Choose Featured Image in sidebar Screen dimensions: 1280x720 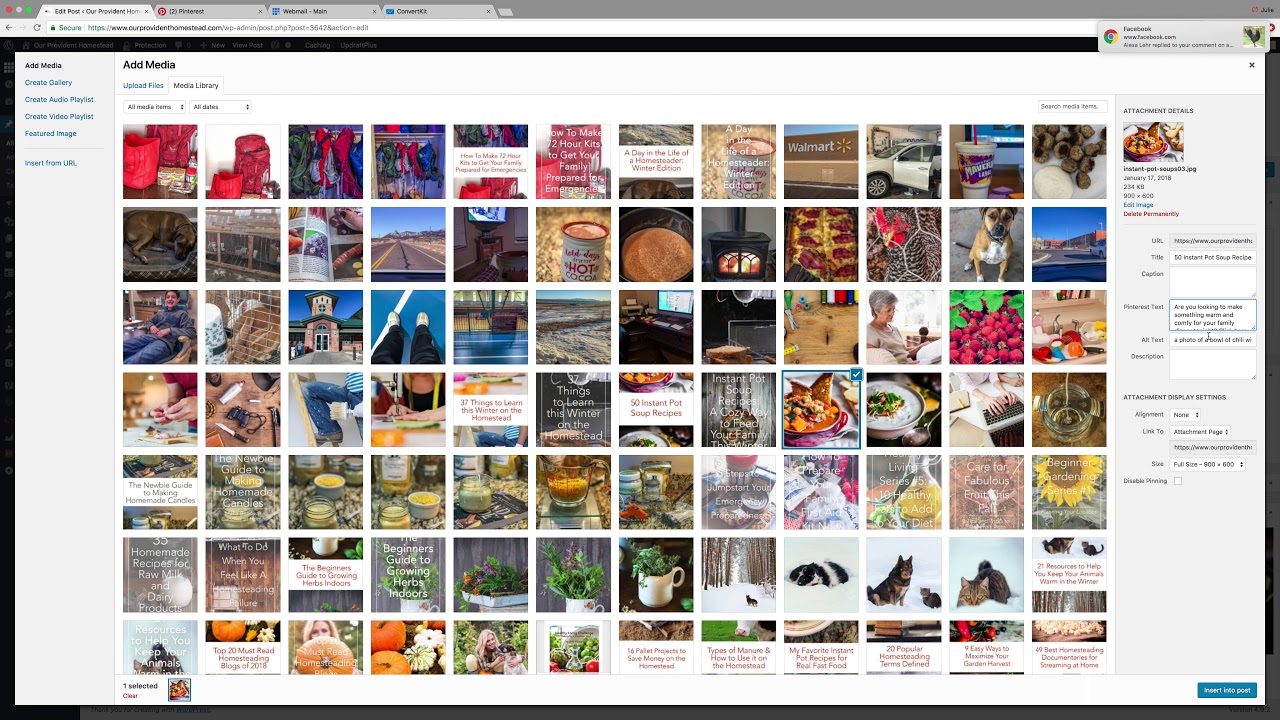coord(51,134)
